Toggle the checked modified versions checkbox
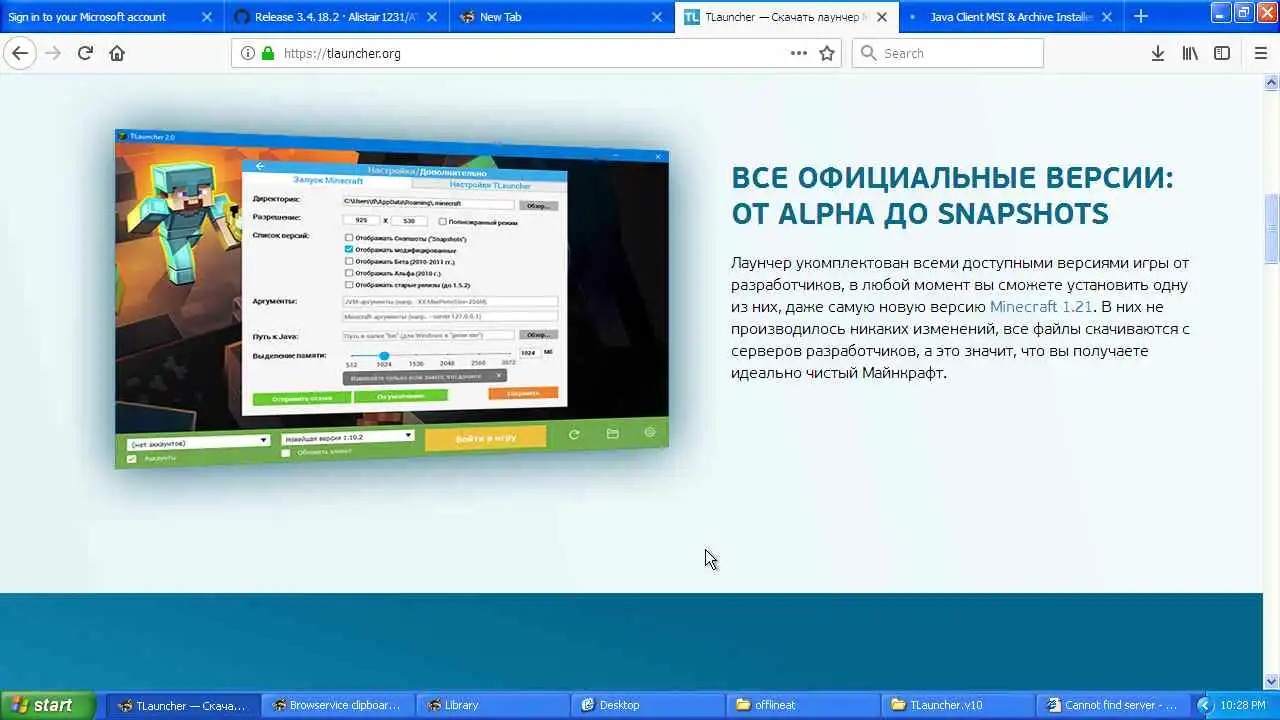1280x720 pixels. point(349,249)
